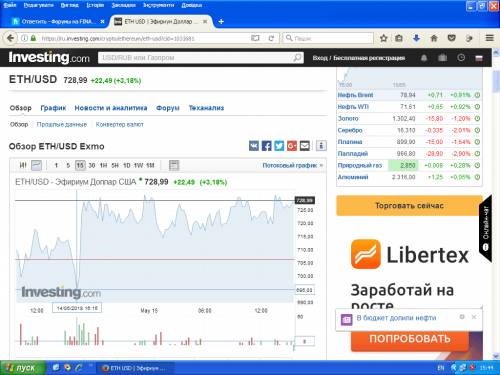Screen dimensions: 500x375
Task: Open the Нефть Brent quote link
Action: point(355,95)
